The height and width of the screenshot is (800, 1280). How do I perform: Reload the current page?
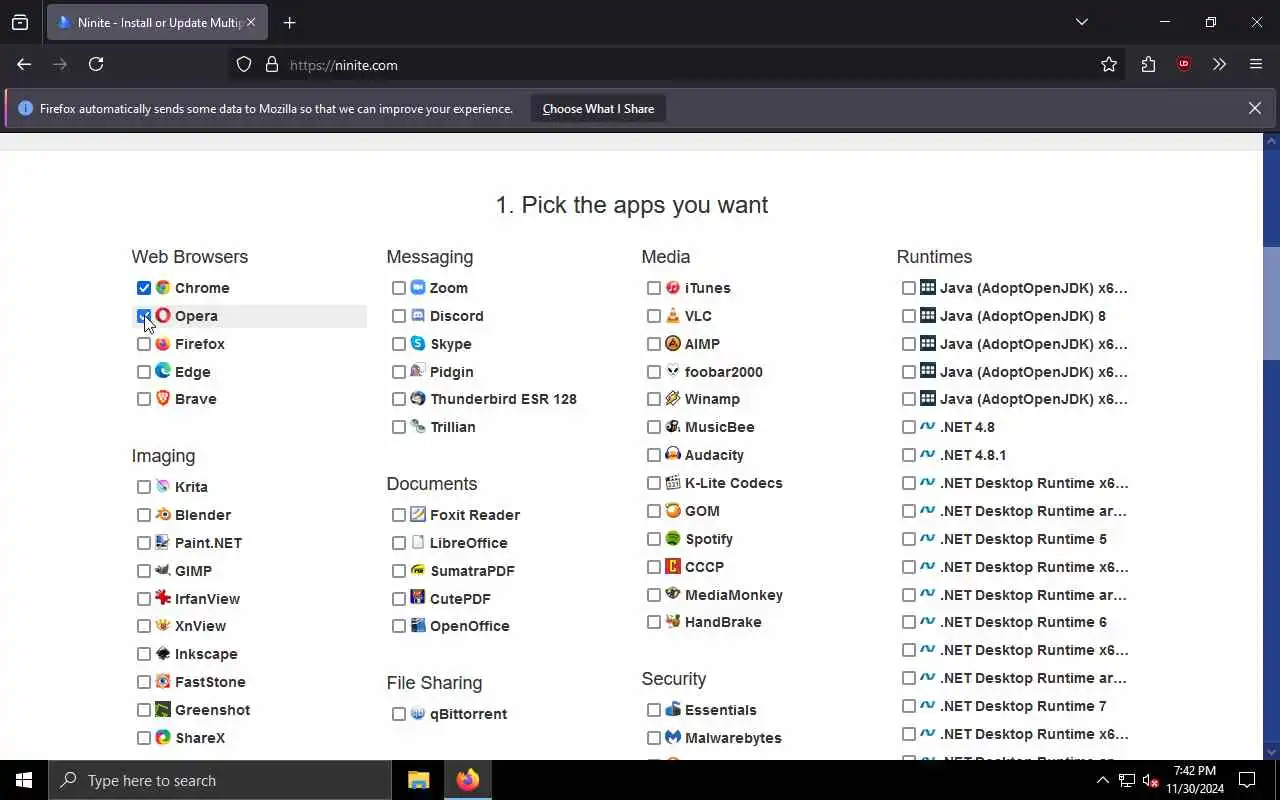pos(96,64)
